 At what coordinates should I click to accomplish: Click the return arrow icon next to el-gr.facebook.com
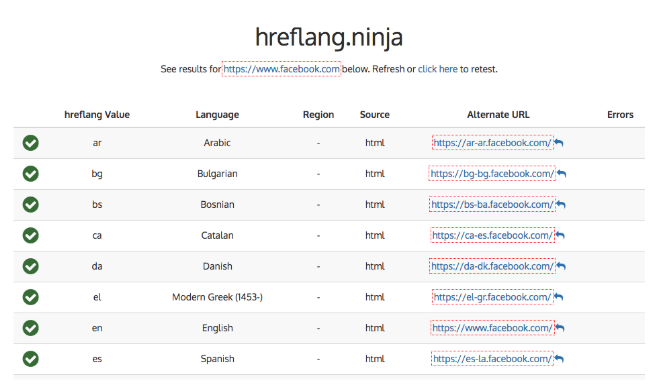[559, 297]
